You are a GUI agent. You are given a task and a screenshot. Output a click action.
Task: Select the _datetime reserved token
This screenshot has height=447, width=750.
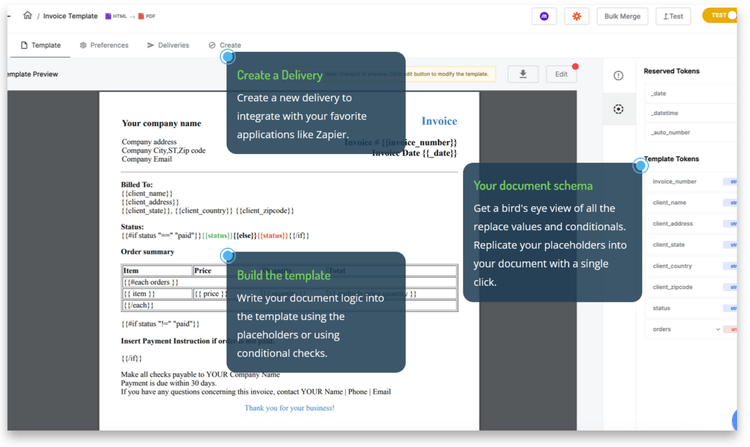tap(691, 113)
